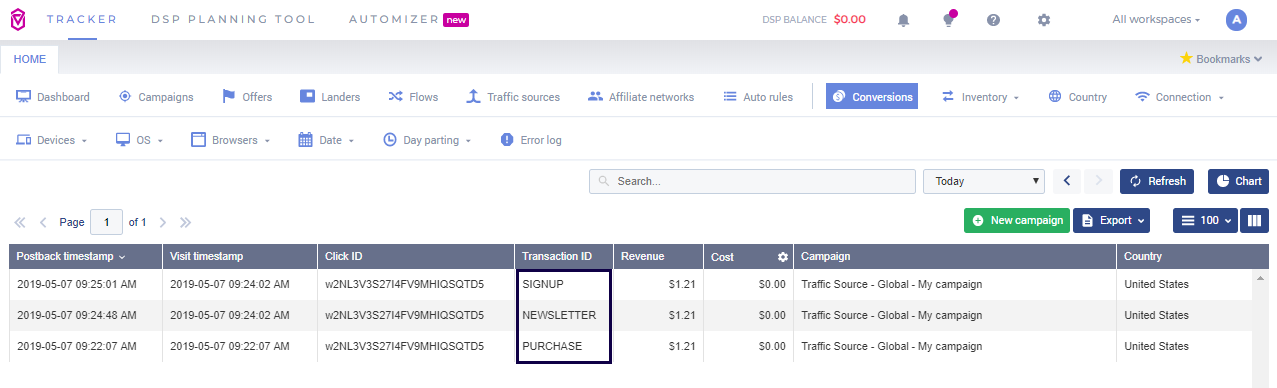1277x388 pixels.
Task: Click the DSP balance $0.00 amount
Action: point(850,19)
